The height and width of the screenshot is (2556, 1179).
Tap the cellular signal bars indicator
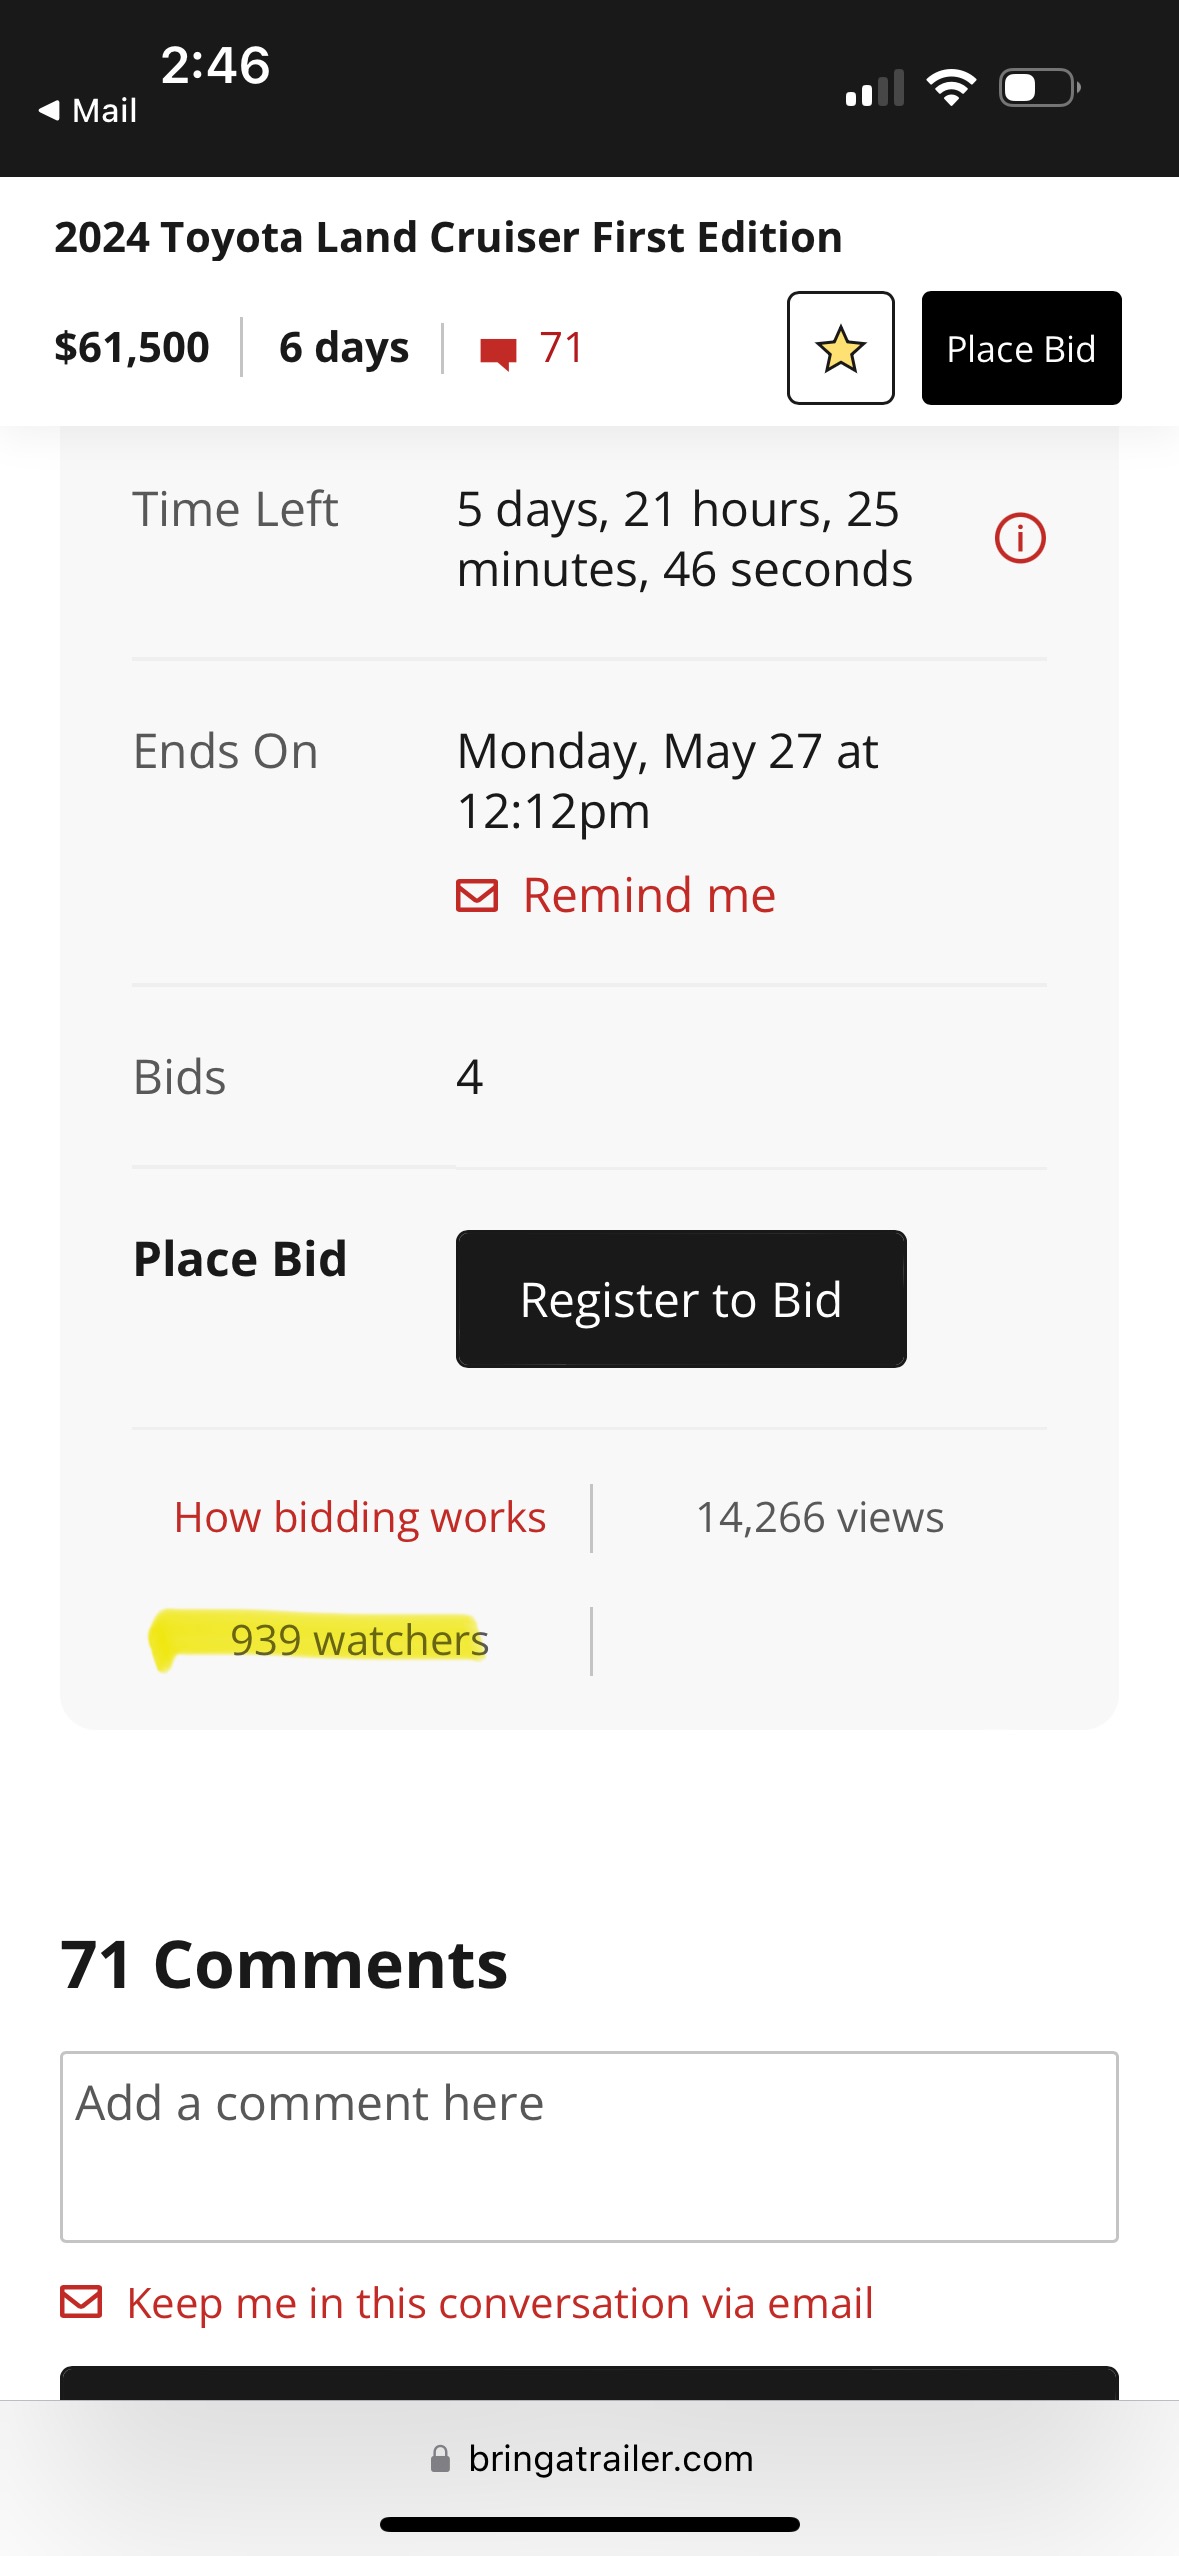[x=874, y=88]
